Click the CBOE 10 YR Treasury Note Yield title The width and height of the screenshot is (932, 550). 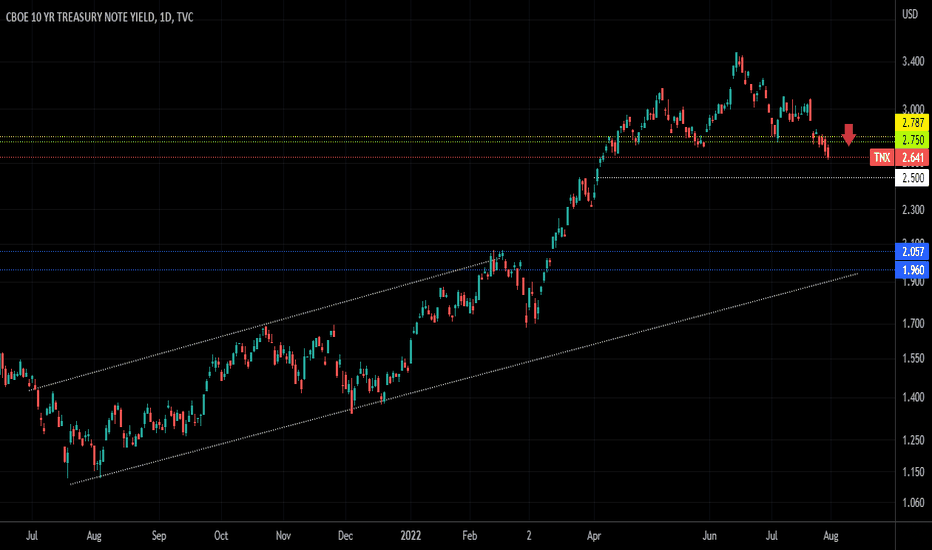99,17
